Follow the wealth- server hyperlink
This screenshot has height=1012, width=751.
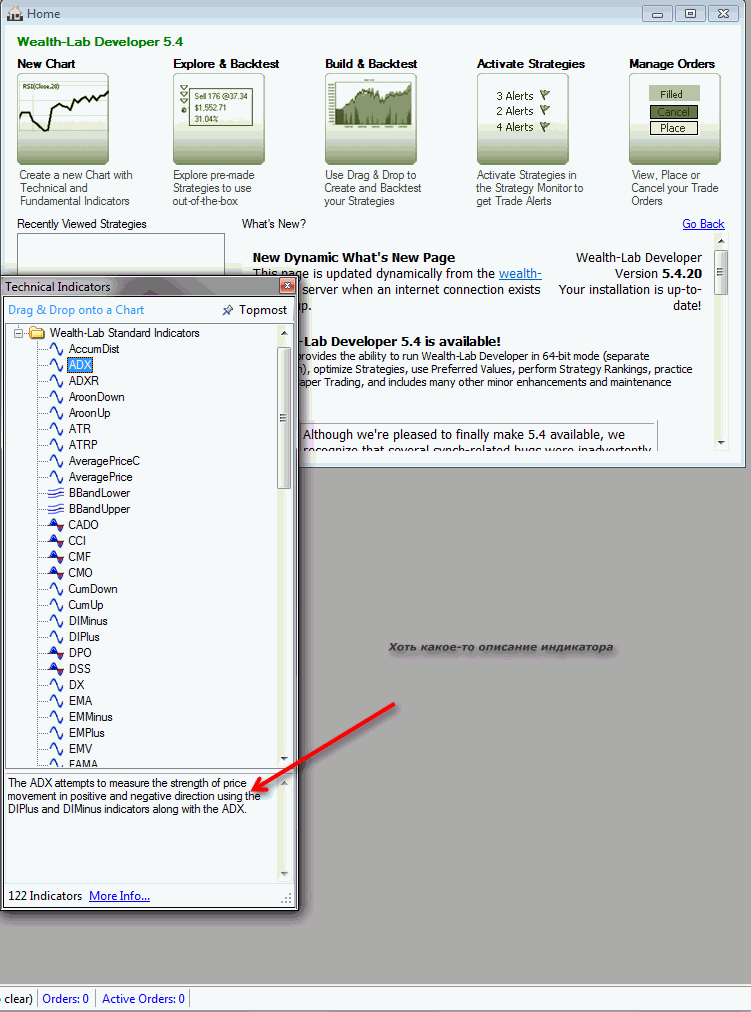[520, 274]
